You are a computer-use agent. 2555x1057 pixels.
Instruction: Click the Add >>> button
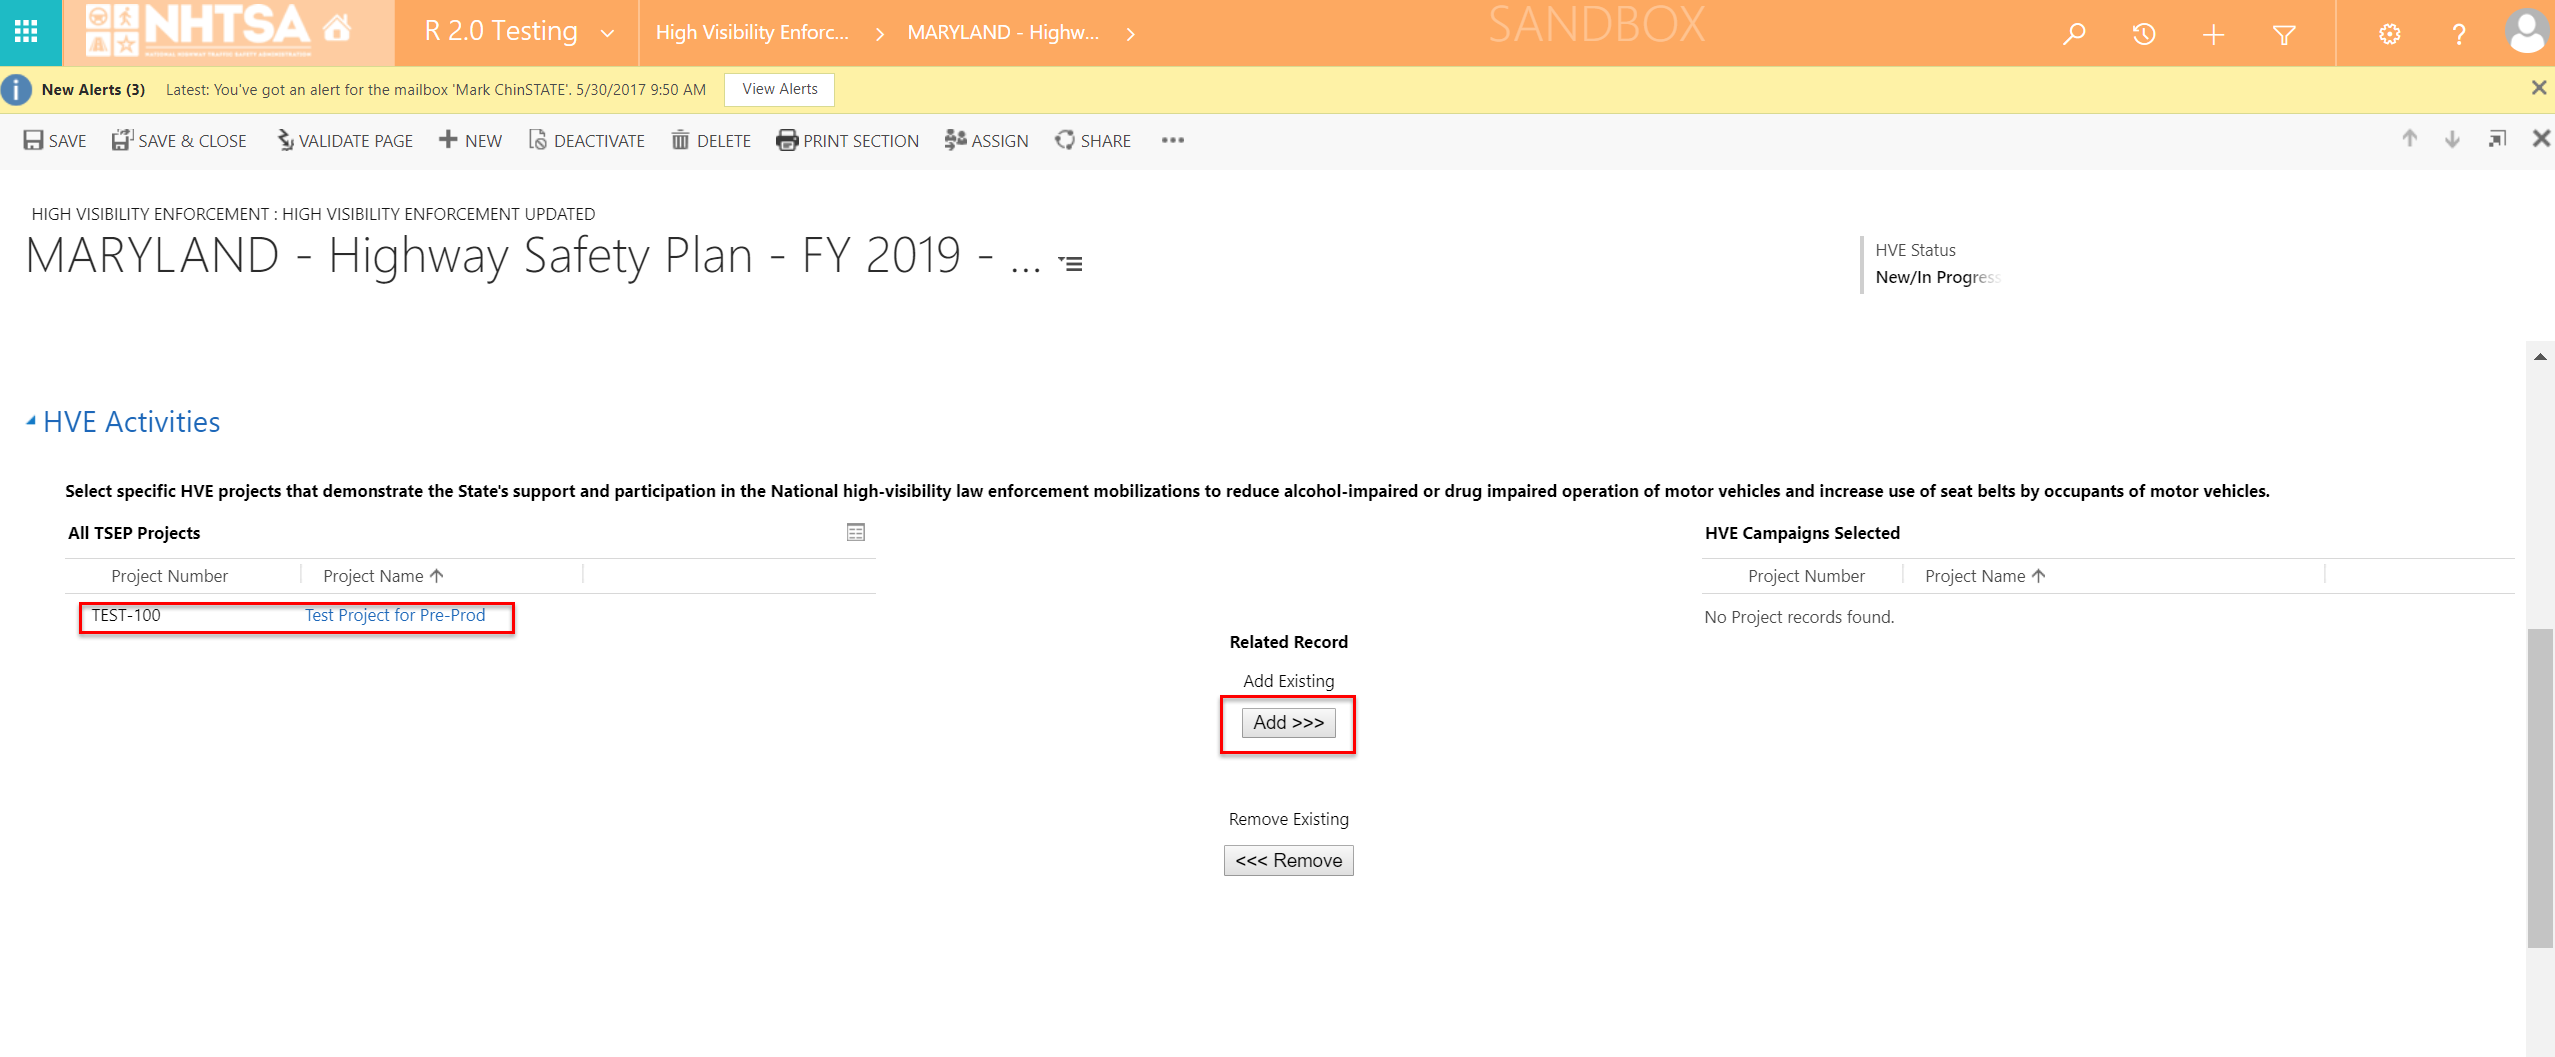[1288, 722]
